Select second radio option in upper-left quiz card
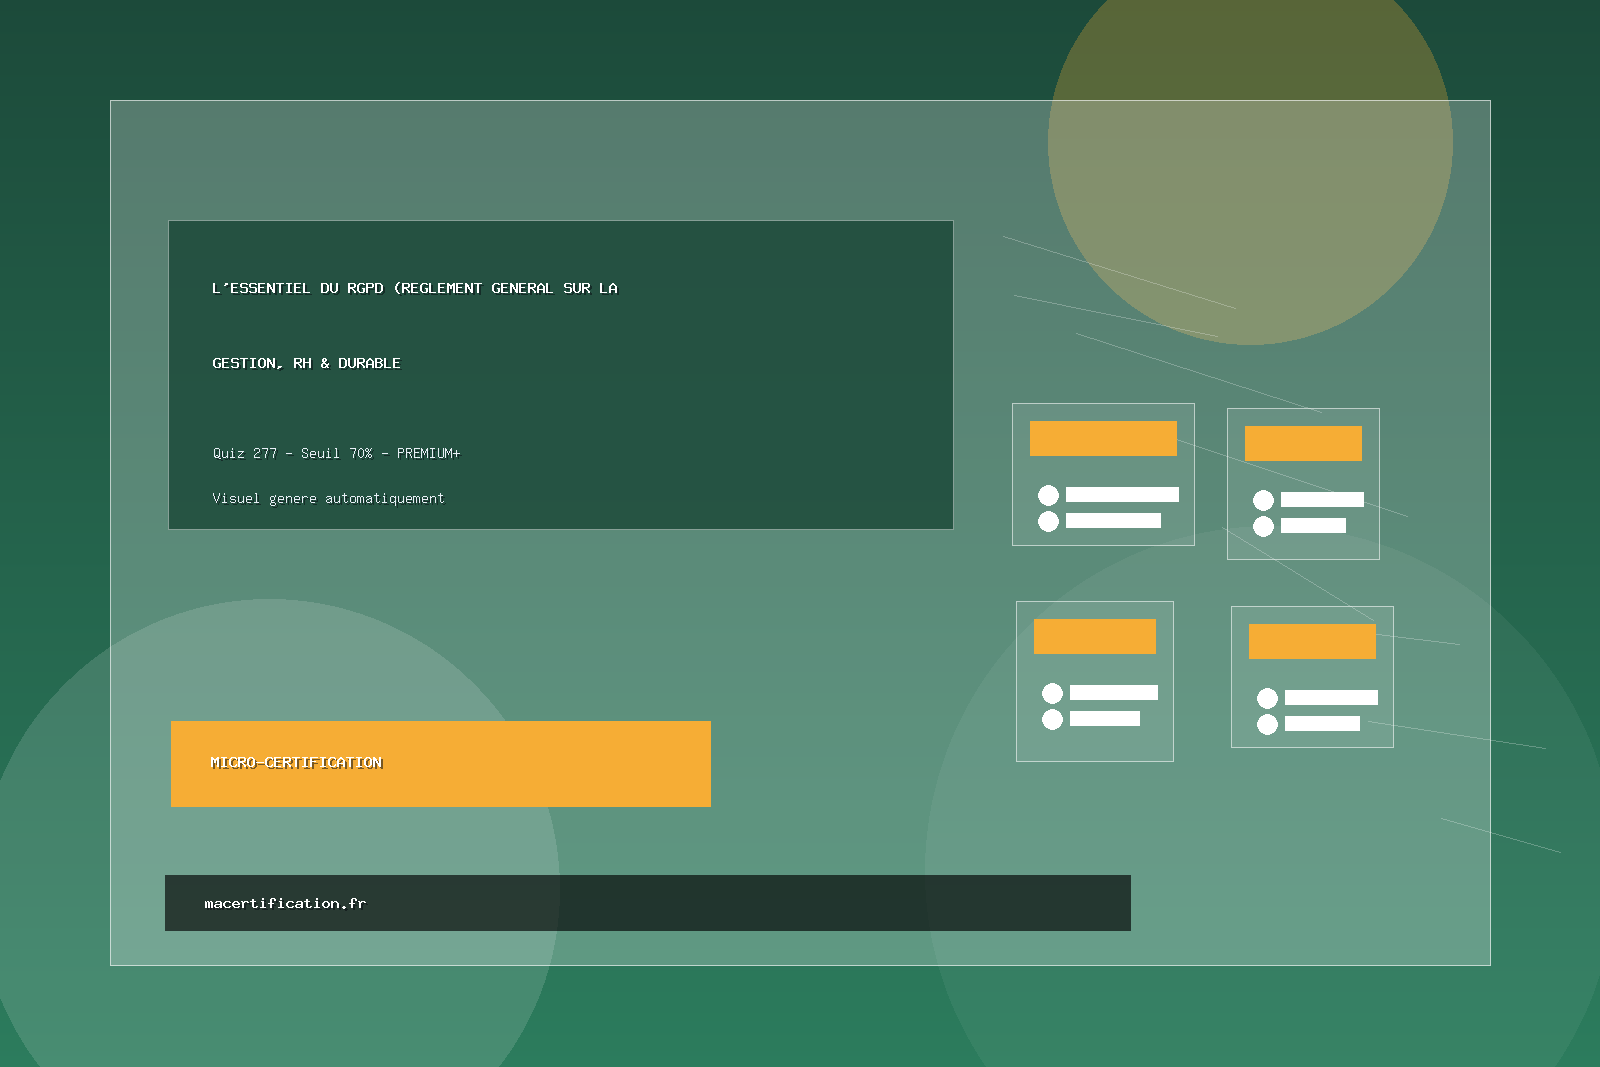This screenshot has height=1067, width=1600. [1048, 521]
